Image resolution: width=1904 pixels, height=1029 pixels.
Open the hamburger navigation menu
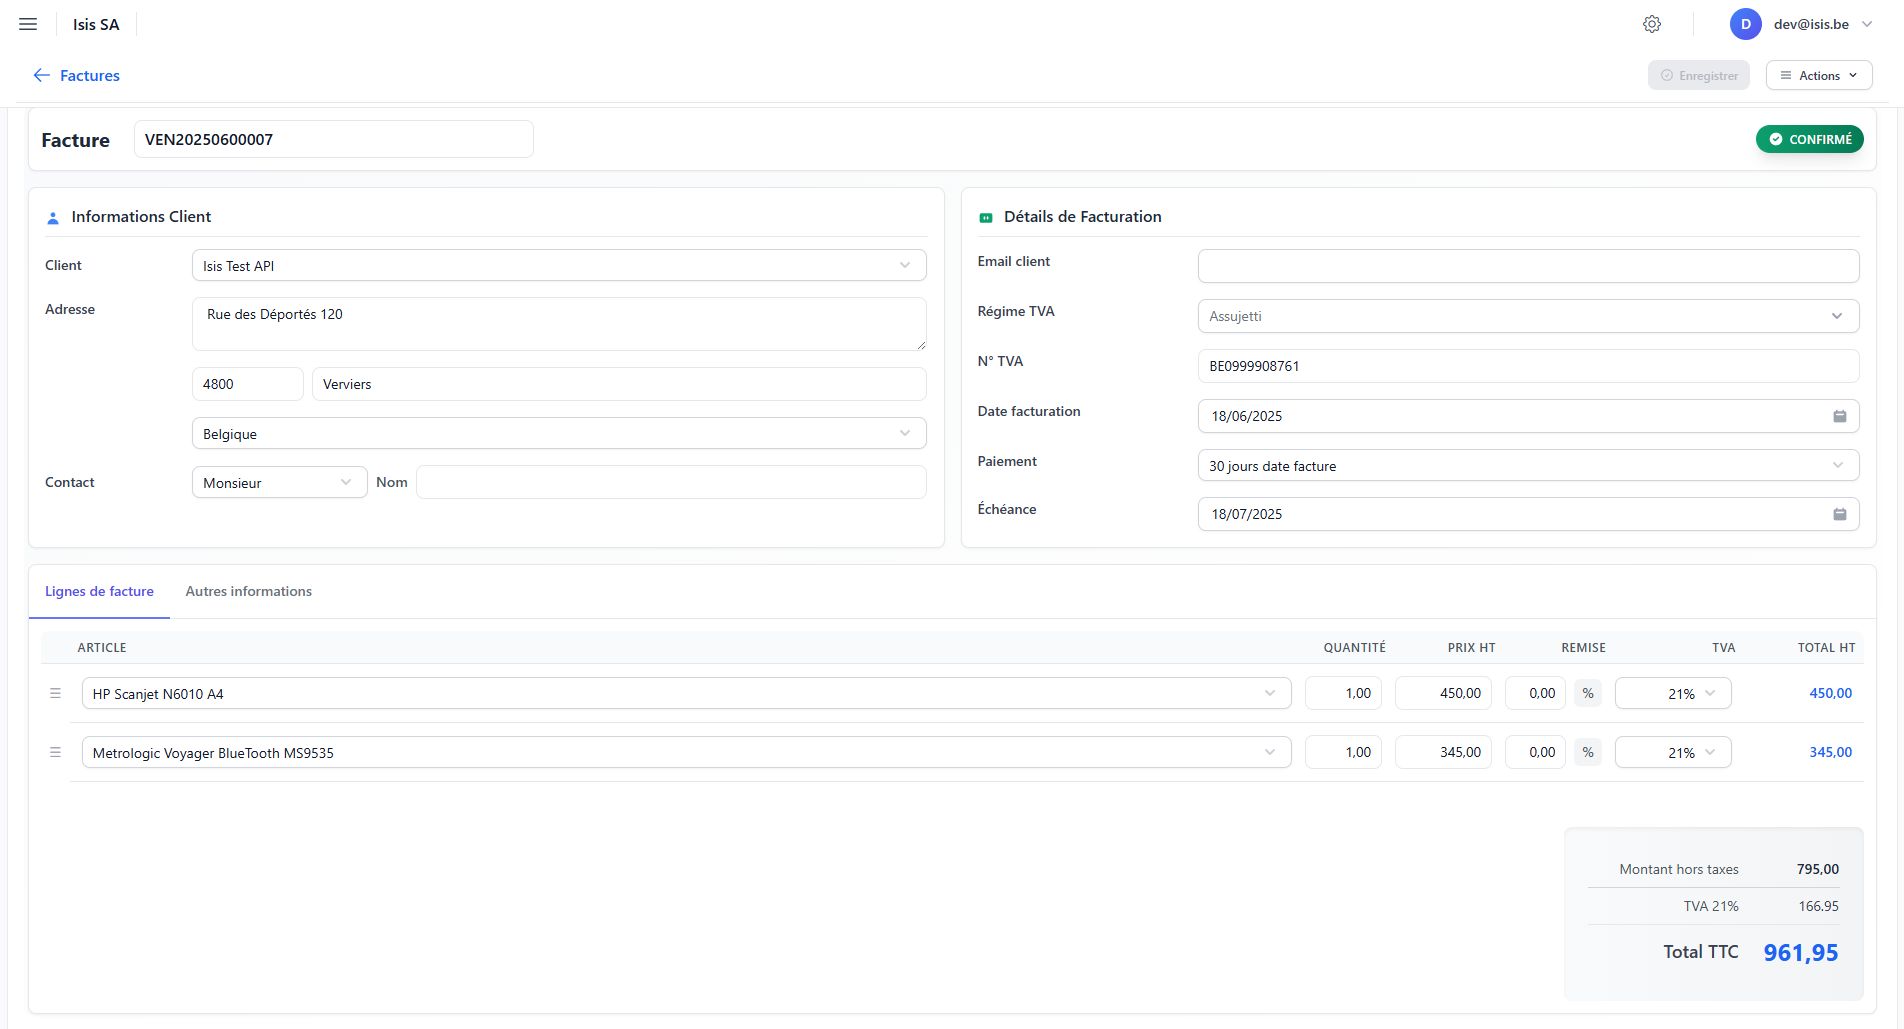pyautogui.click(x=28, y=24)
